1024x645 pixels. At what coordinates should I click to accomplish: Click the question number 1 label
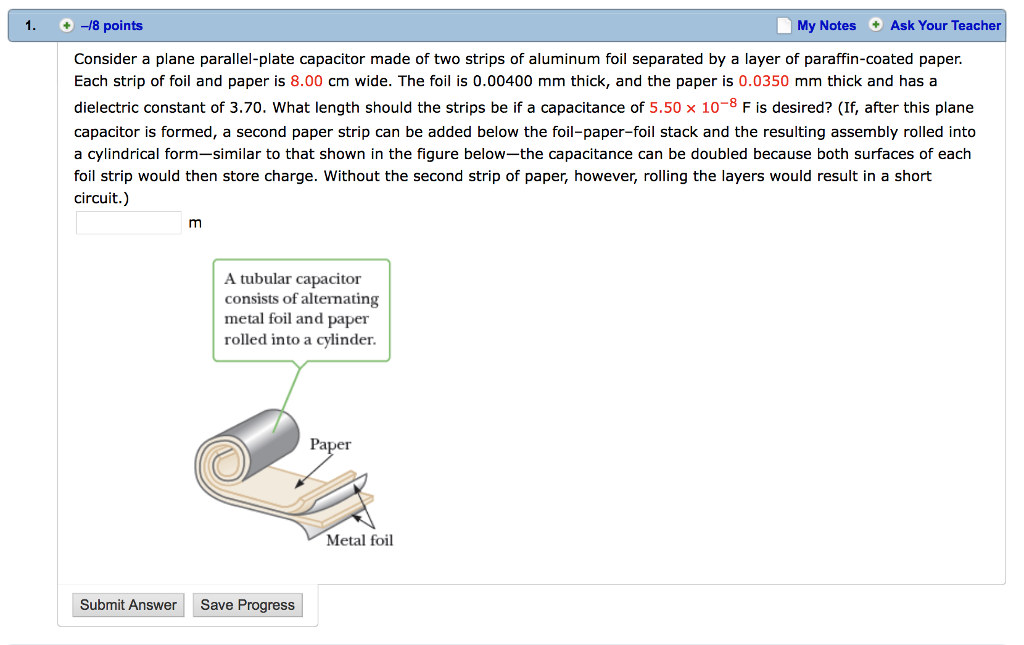[x=28, y=25]
